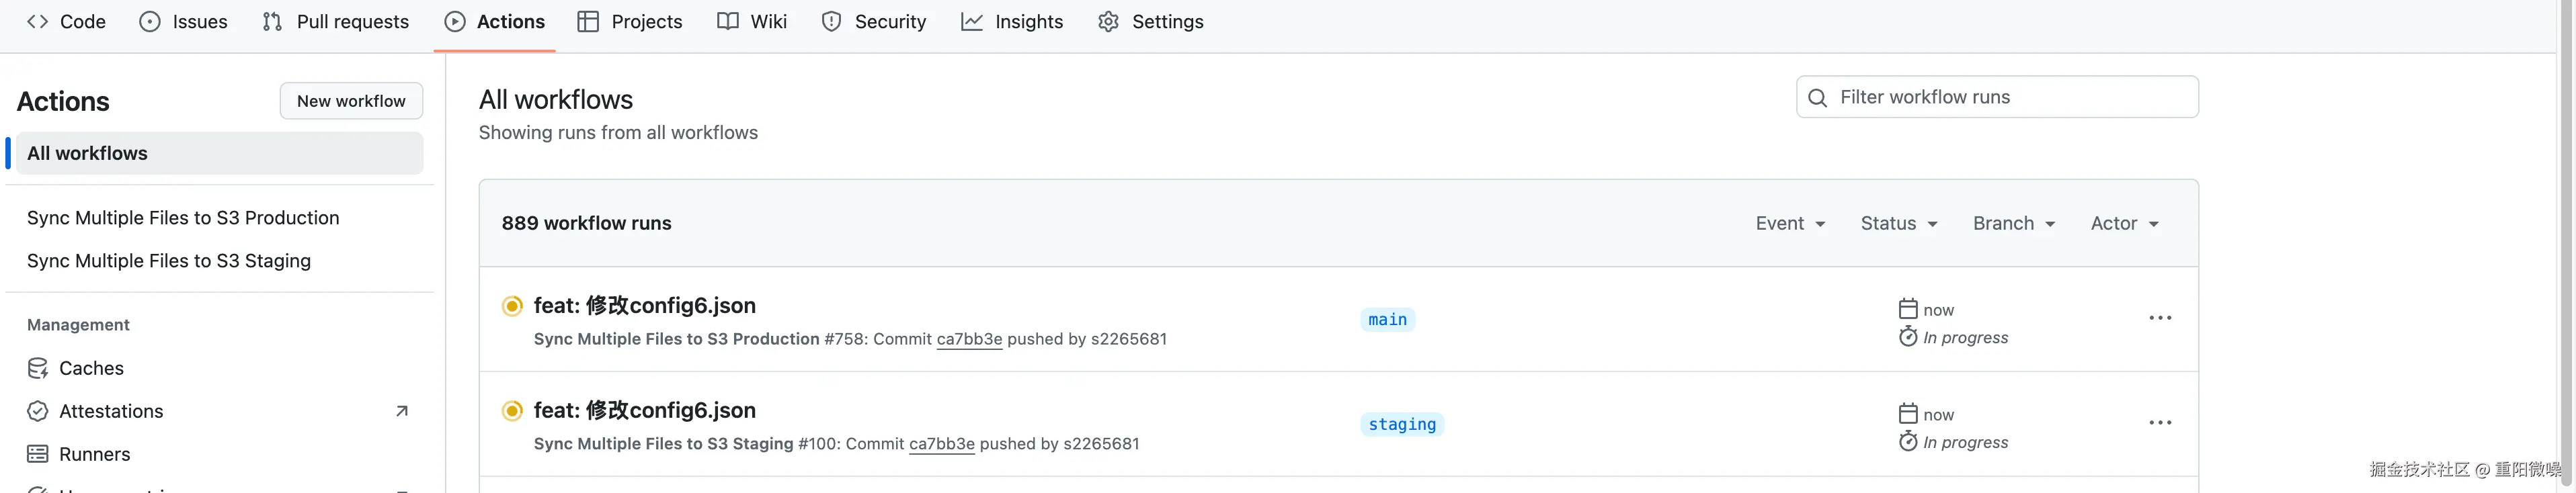Focus the Filter workflow runs search field
The image size is (2576, 493).
(x=2010, y=97)
